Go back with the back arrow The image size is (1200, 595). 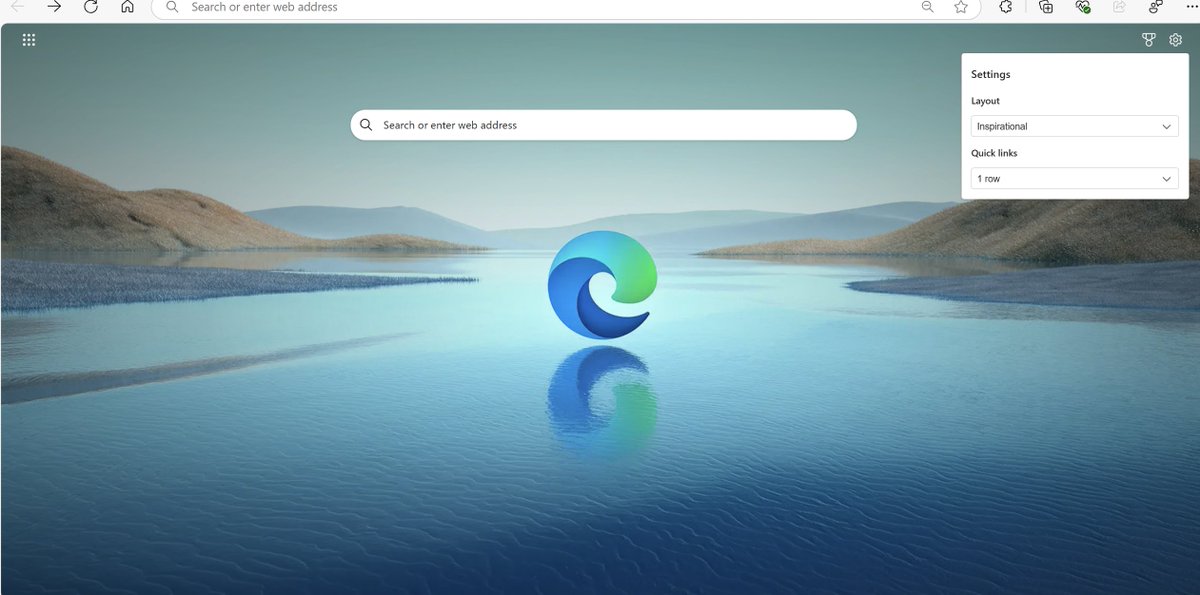click(x=18, y=6)
